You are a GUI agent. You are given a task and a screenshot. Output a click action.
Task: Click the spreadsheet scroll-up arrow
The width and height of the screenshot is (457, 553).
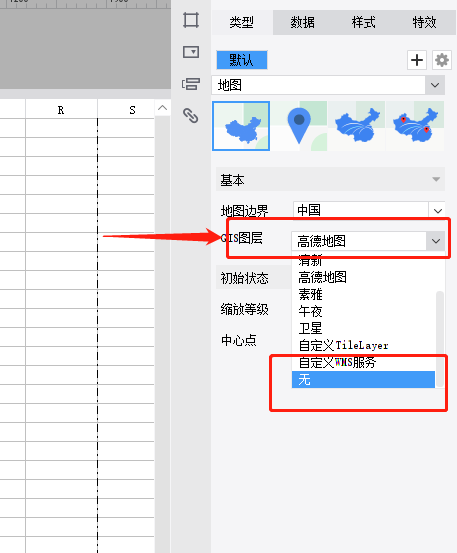(x=163, y=108)
